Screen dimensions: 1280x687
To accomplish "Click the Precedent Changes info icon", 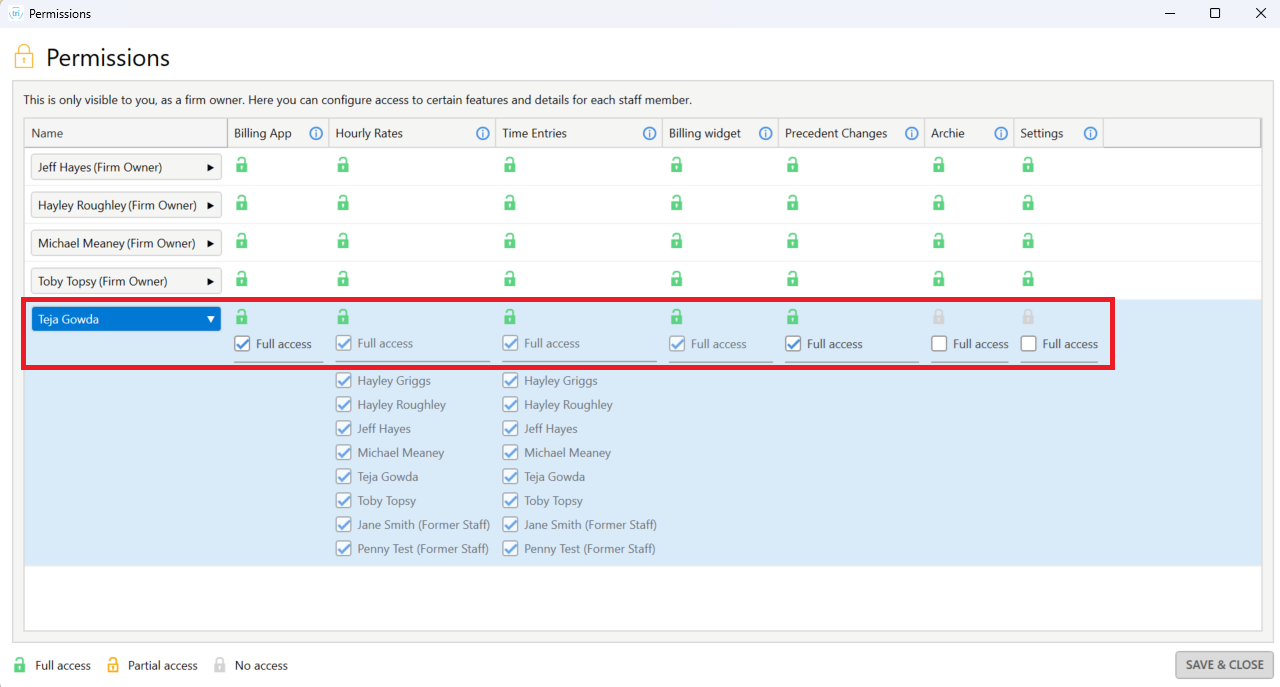I will [x=911, y=133].
